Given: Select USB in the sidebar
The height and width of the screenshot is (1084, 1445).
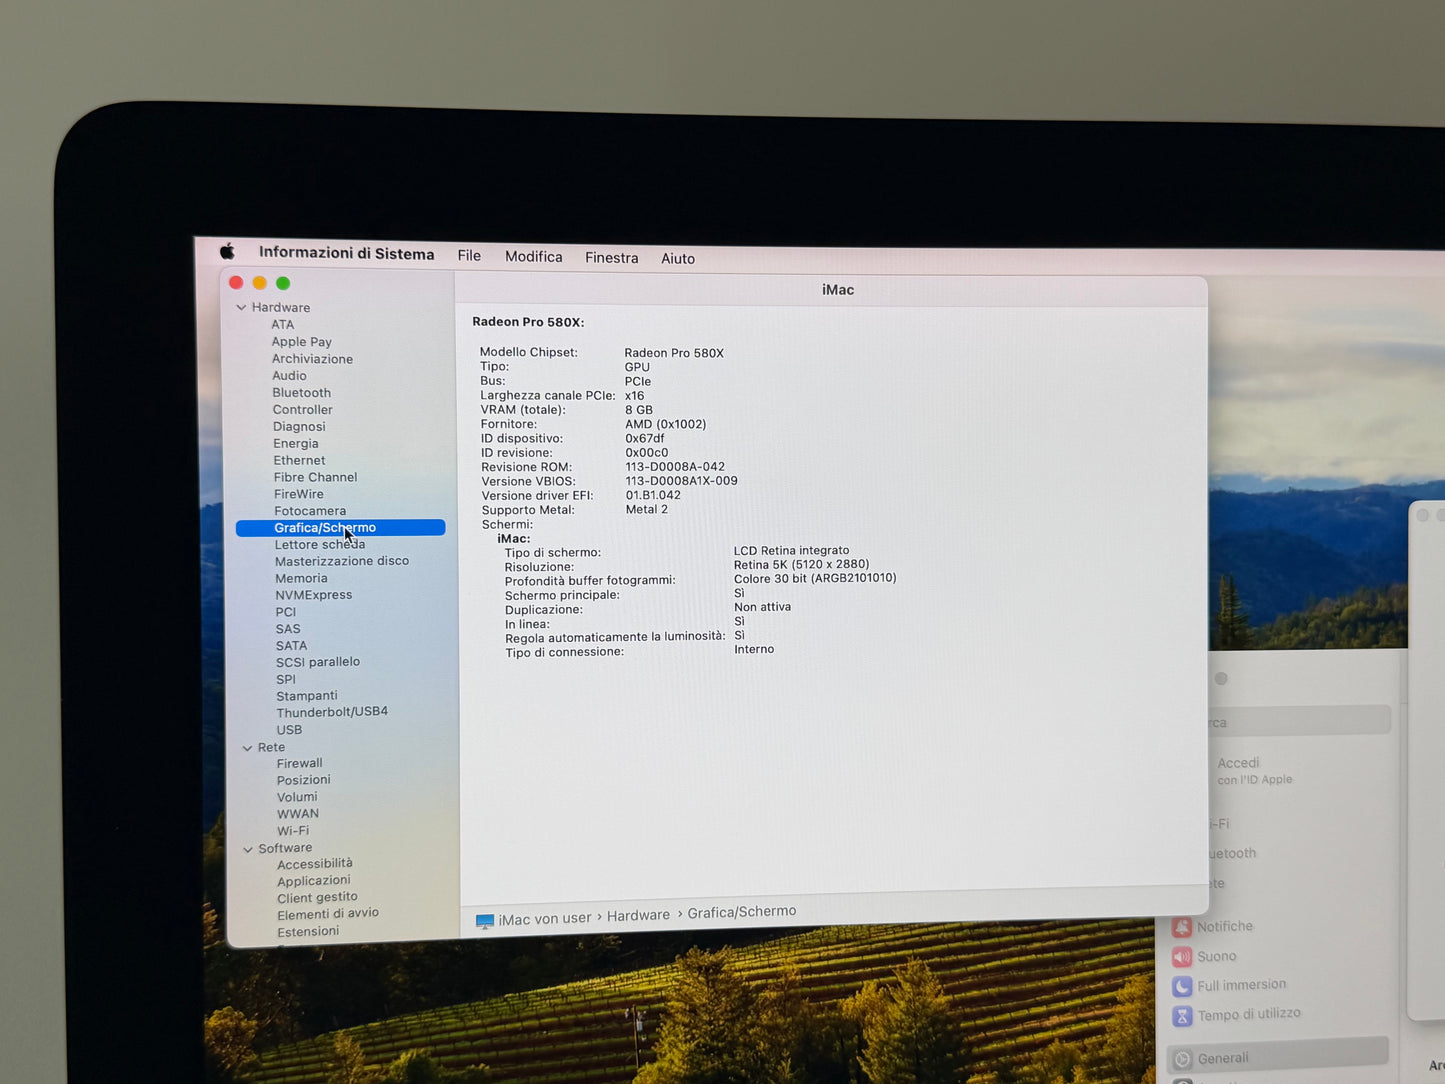Looking at the screenshot, I should pyautogui.click(x=289, y=730).
